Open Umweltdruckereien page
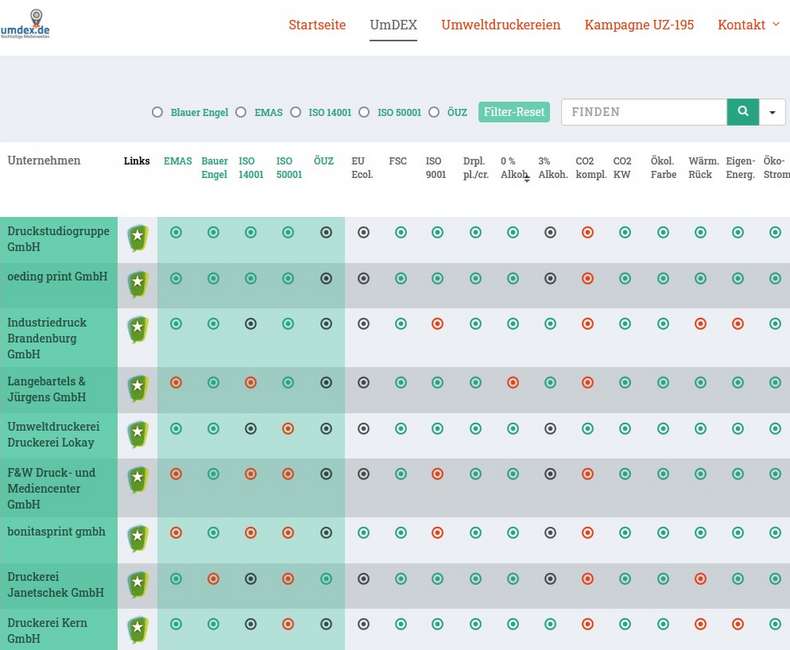This screenshot has width=790, height=650. tap(501, 25)
